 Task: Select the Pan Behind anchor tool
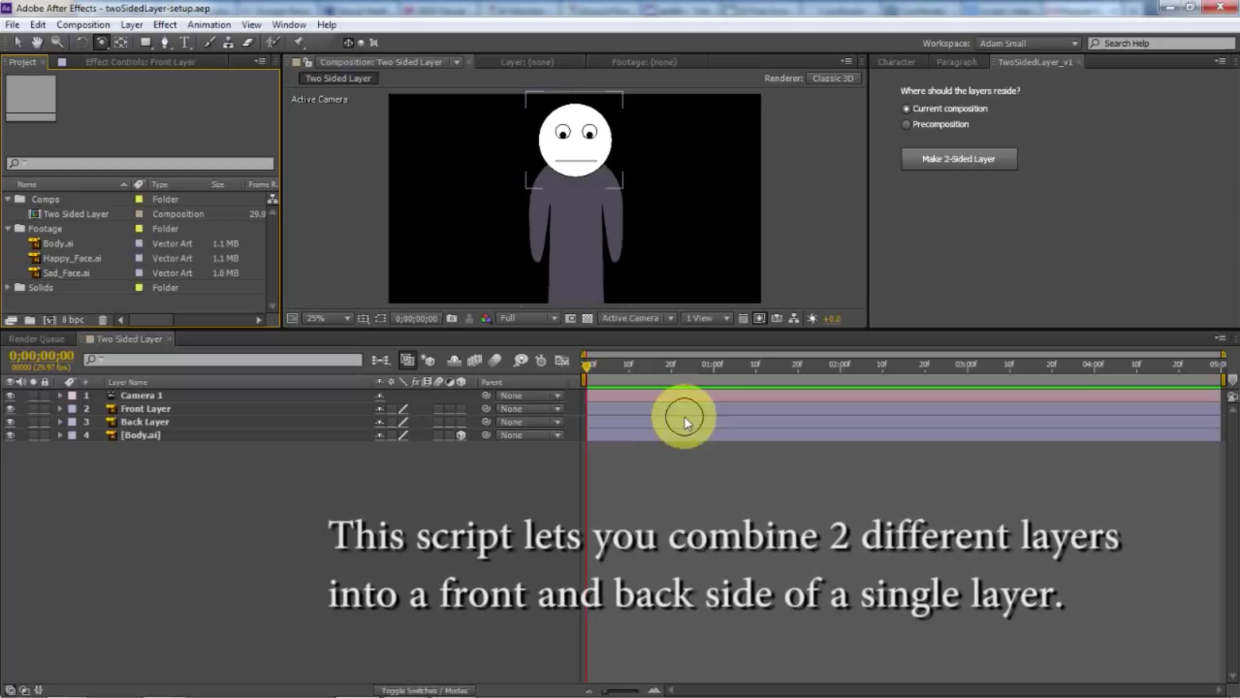pos(121,42)
